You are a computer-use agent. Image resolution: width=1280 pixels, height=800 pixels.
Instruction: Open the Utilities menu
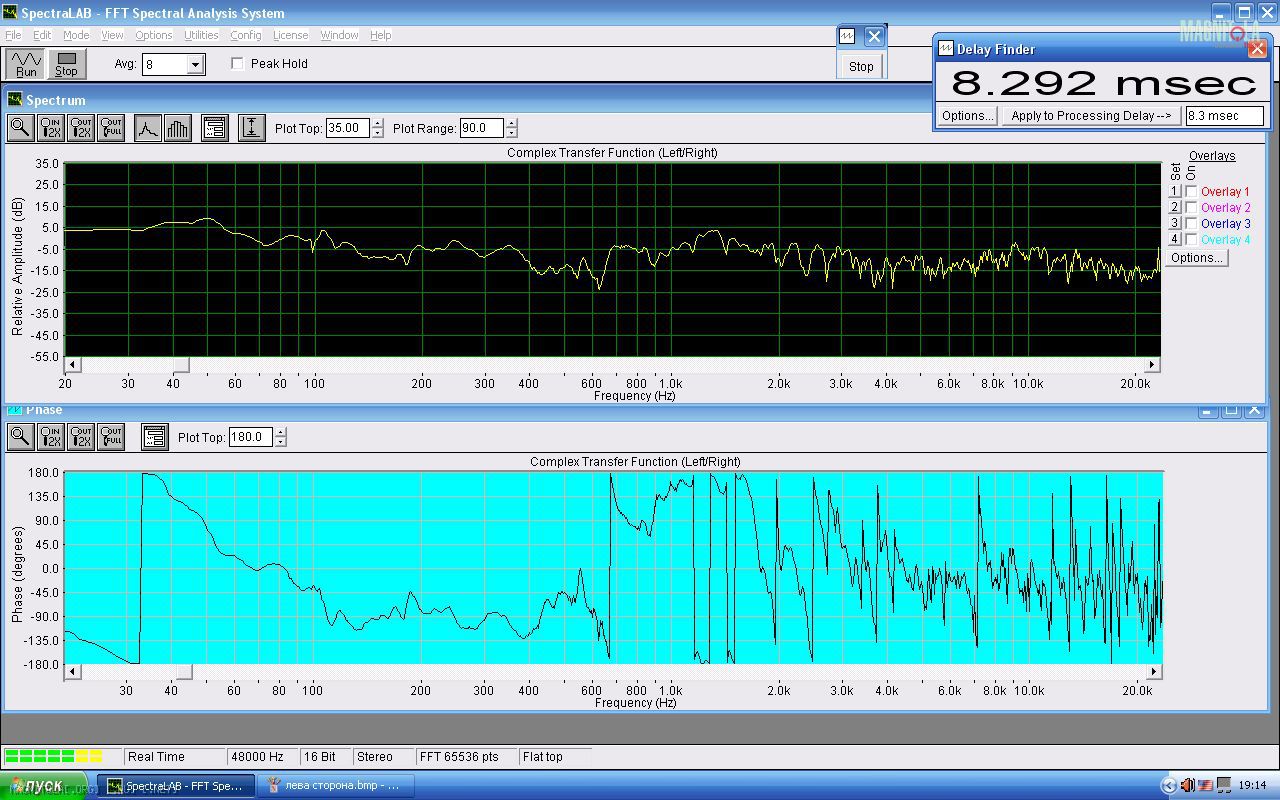click(201, 35)
